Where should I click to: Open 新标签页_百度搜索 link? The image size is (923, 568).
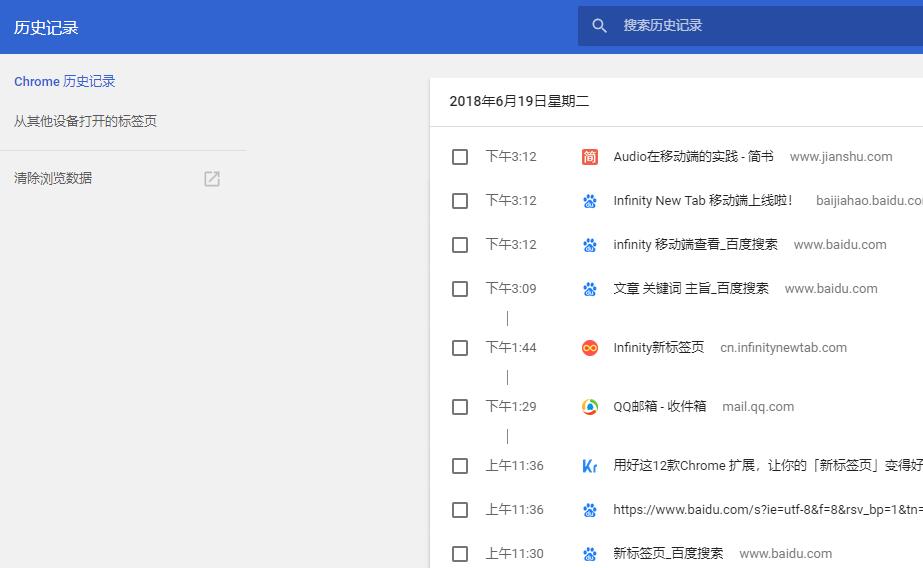pyautogui.click(x=668, y=554)
